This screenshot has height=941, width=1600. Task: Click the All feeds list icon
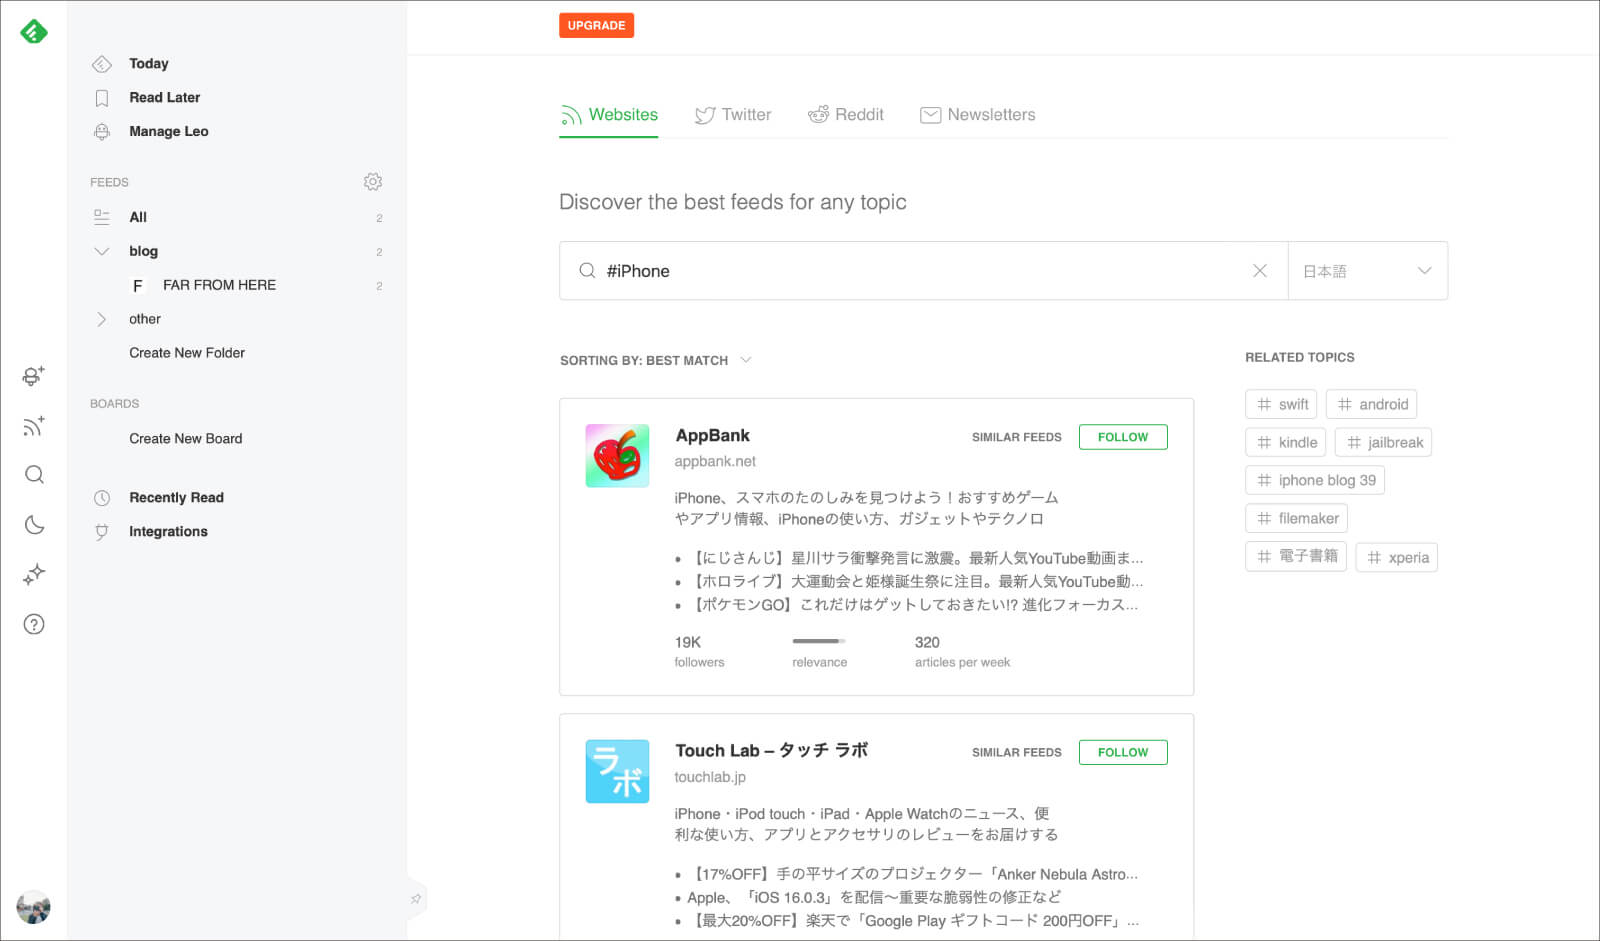102,217
